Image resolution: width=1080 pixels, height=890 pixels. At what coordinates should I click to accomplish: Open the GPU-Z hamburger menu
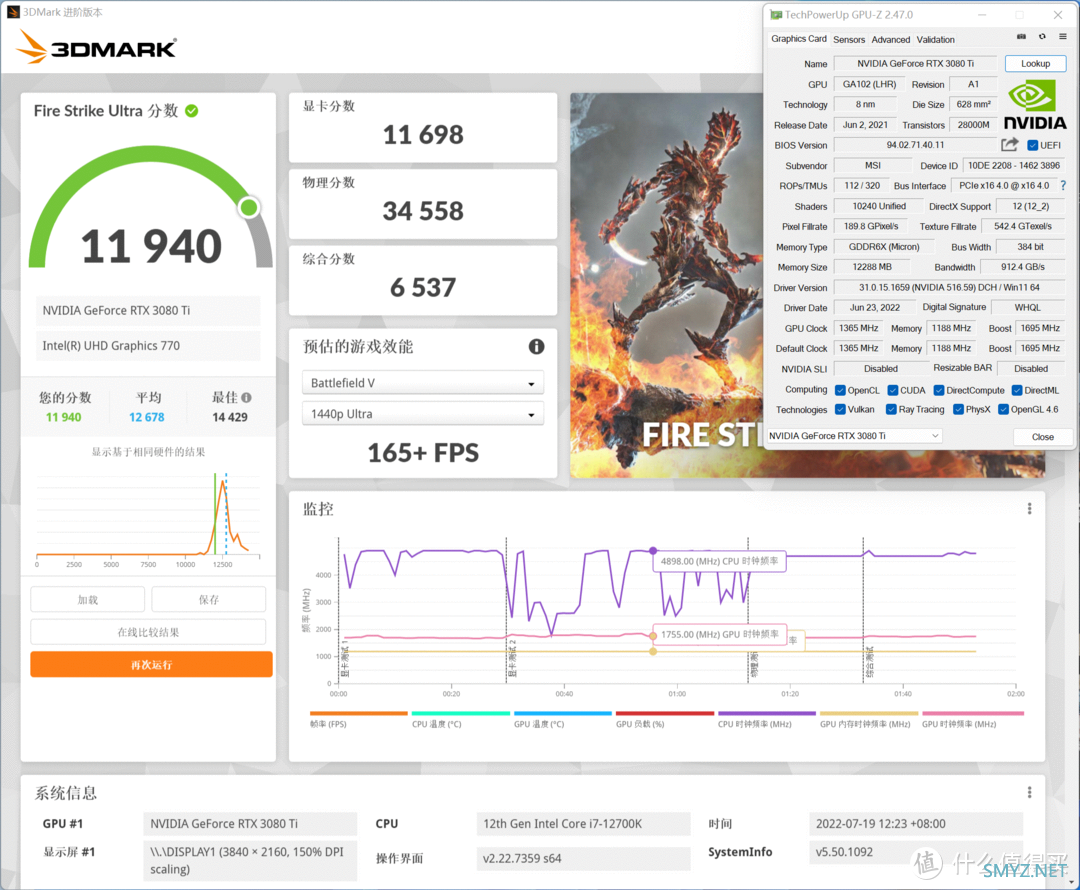coord(1063,37)
